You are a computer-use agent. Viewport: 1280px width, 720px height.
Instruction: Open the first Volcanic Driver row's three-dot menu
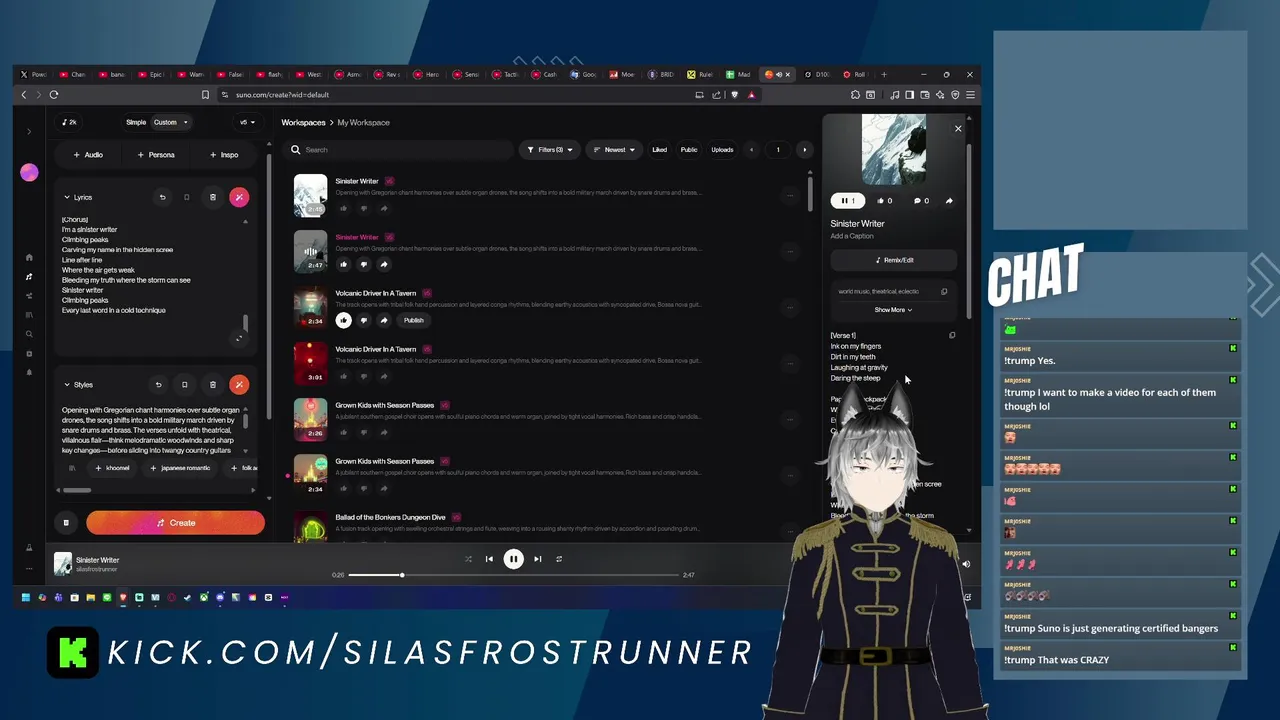pos(790,307)
